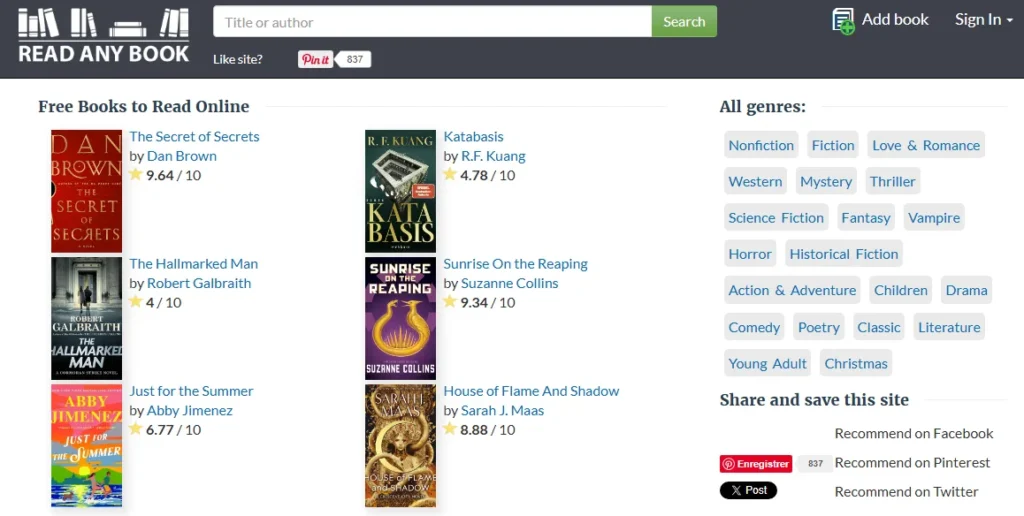Viewport: 1024px width, 516px height.
Task: Click the 6.77 / 10 rating
Action: pyautogui.click(x=173, y=430)
